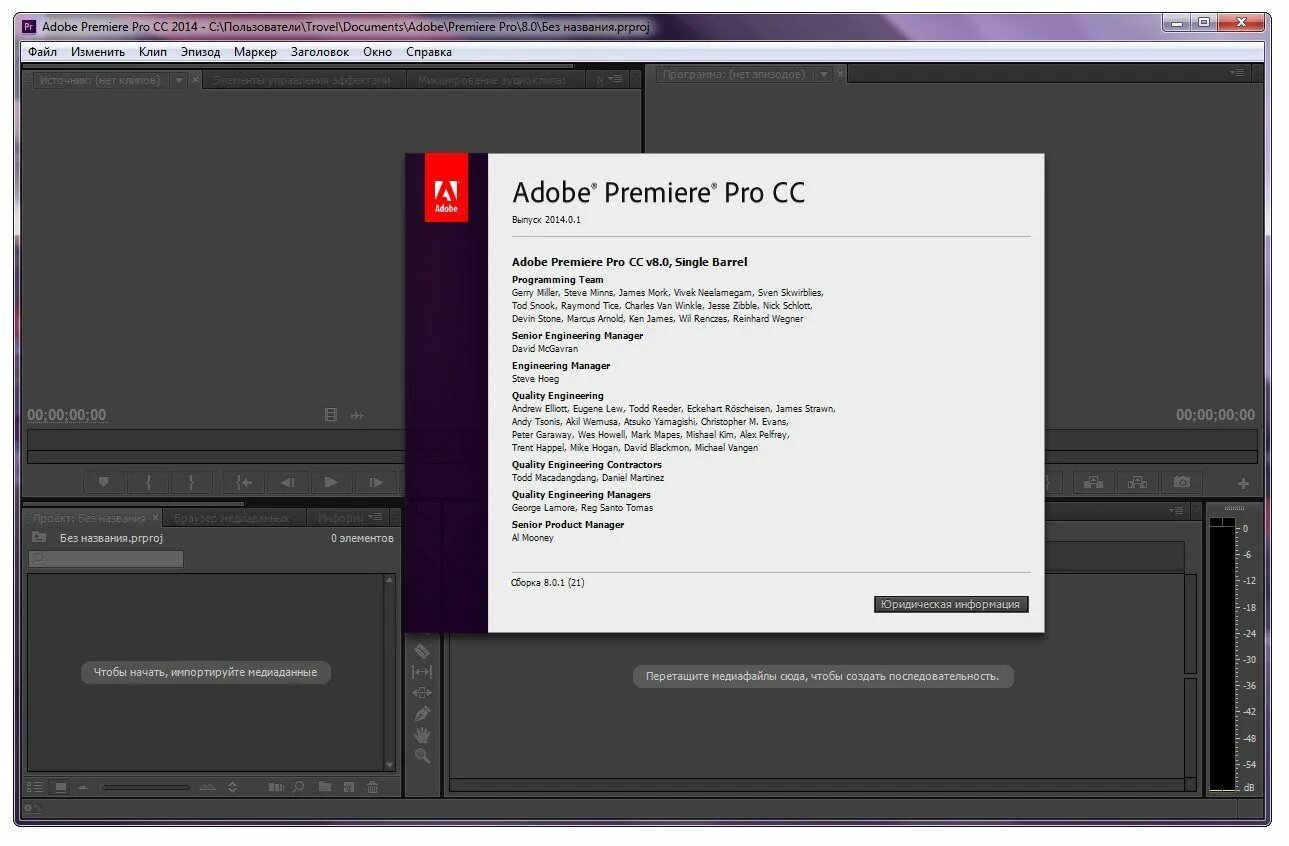Play the Source monitor clip
This screenshot has width=1289, height=846.
point(331,482)
